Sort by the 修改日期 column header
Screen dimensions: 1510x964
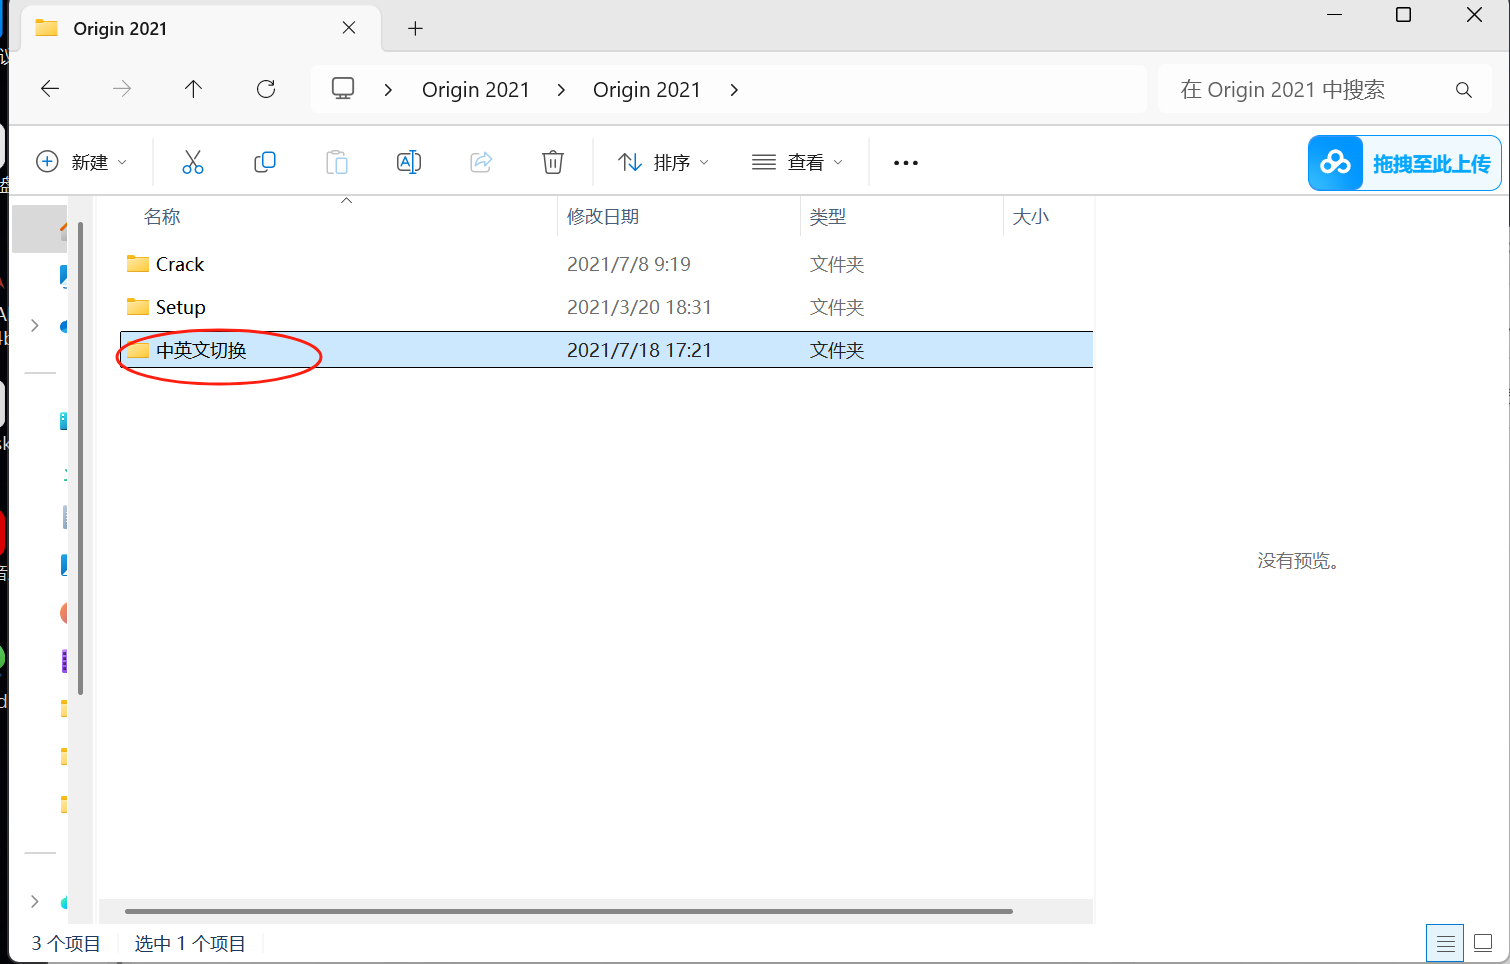click(603, 217)
